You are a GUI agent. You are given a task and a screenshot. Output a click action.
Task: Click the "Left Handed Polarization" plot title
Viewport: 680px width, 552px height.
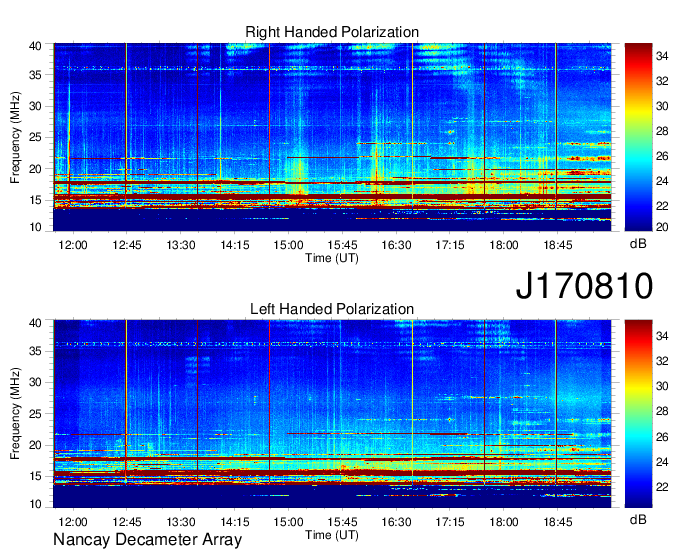332,309
